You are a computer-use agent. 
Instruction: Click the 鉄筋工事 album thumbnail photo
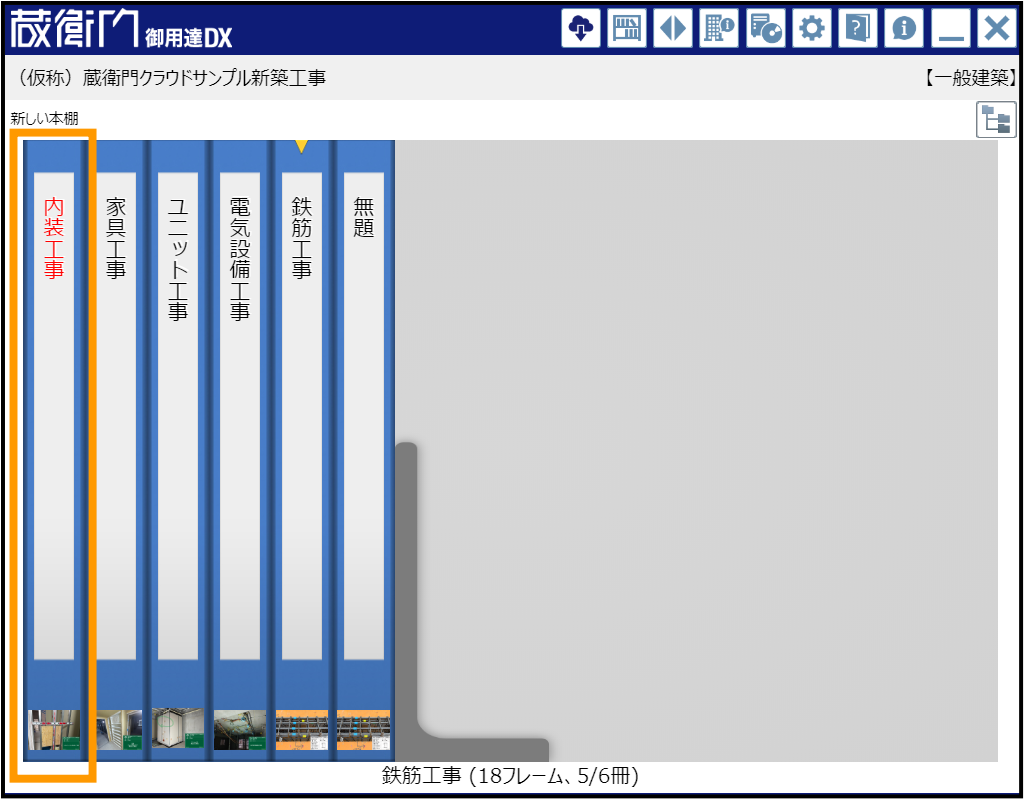[302, 730]
